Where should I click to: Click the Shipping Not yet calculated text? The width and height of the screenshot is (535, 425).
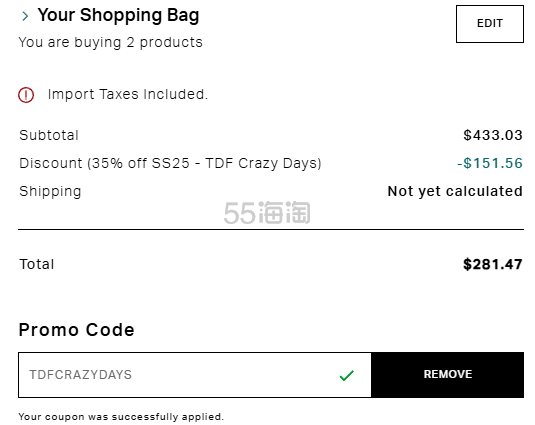(x=455, y=191)
